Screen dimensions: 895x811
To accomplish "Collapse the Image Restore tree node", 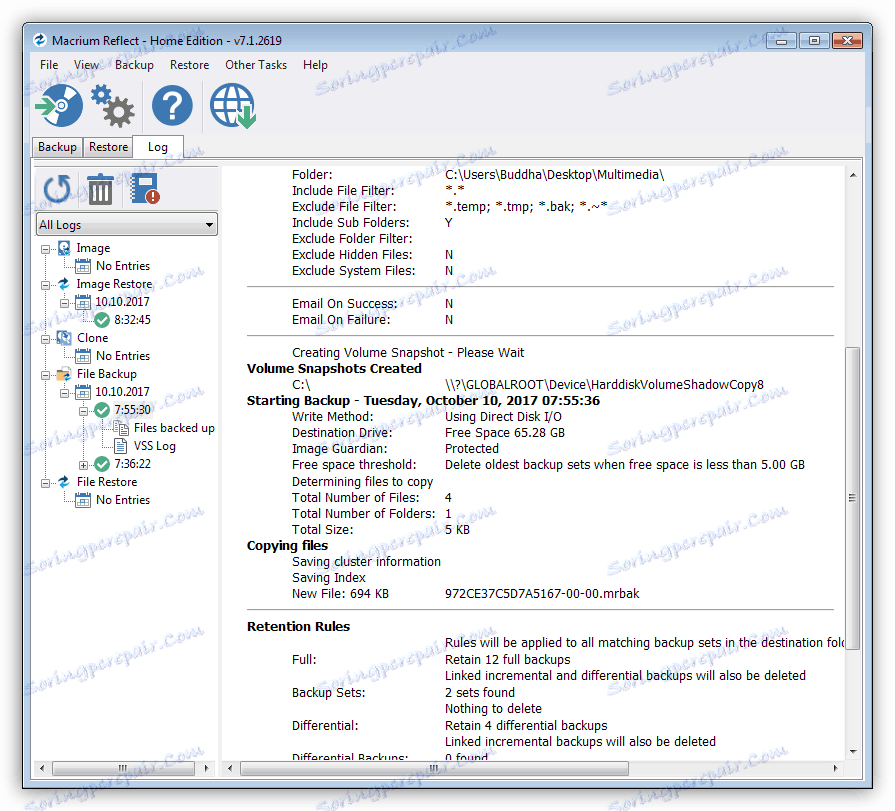I will pos(45,285).
